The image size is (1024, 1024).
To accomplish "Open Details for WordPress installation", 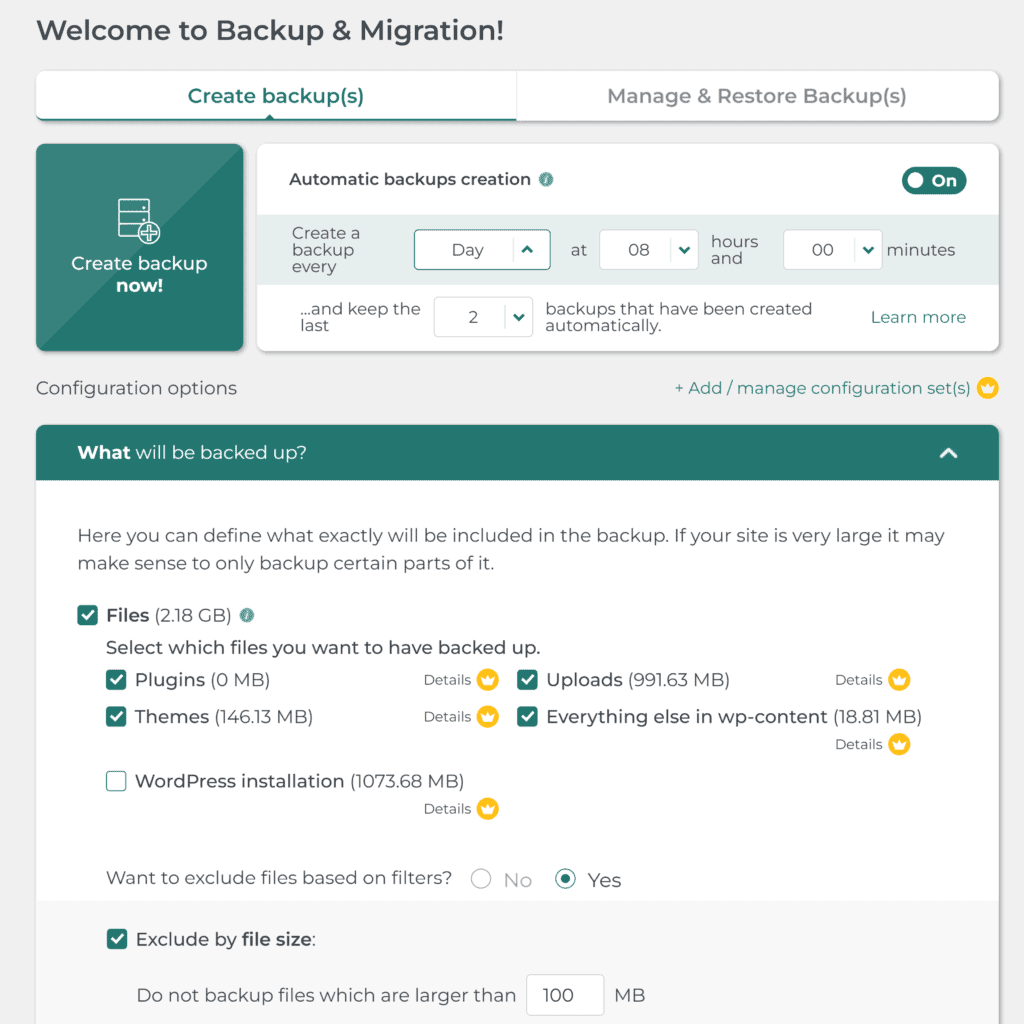I will pyautogui.click(x=447, y=809).
